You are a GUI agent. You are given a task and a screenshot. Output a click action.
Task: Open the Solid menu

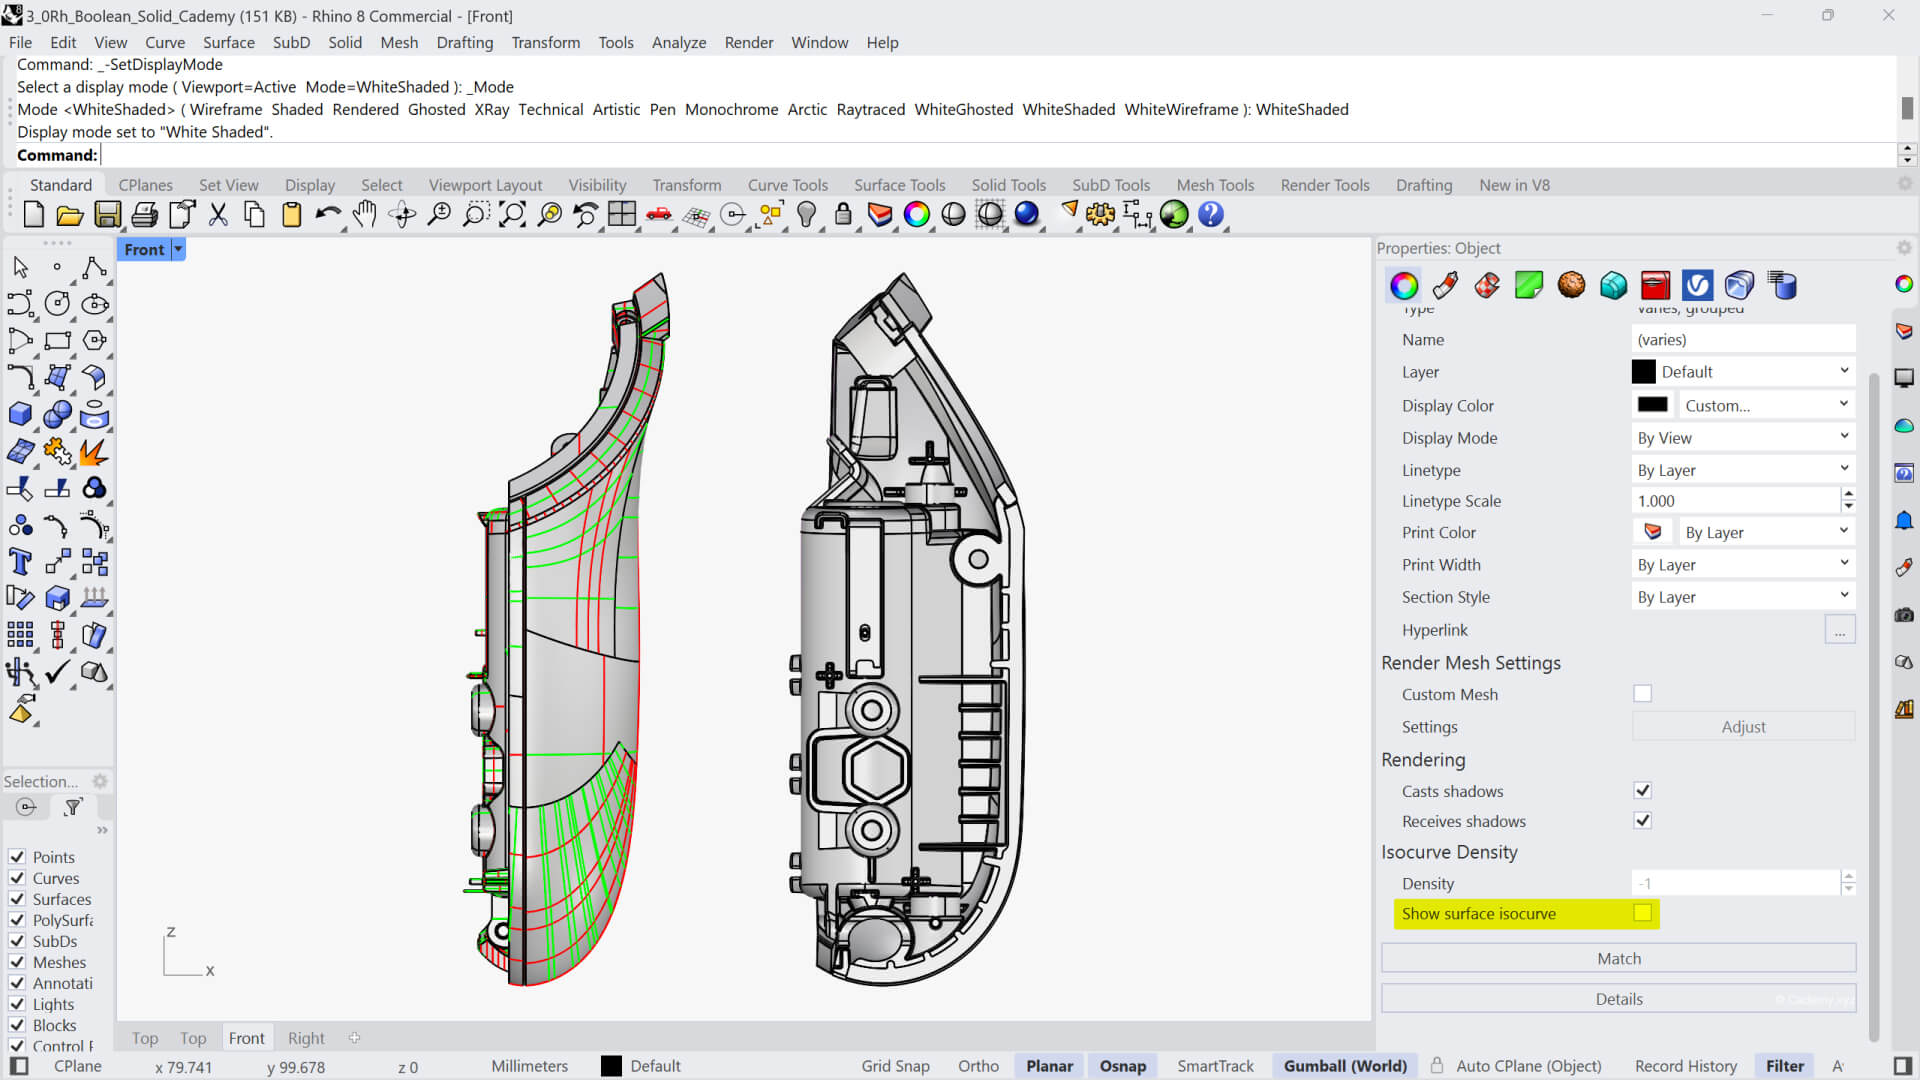345,42
